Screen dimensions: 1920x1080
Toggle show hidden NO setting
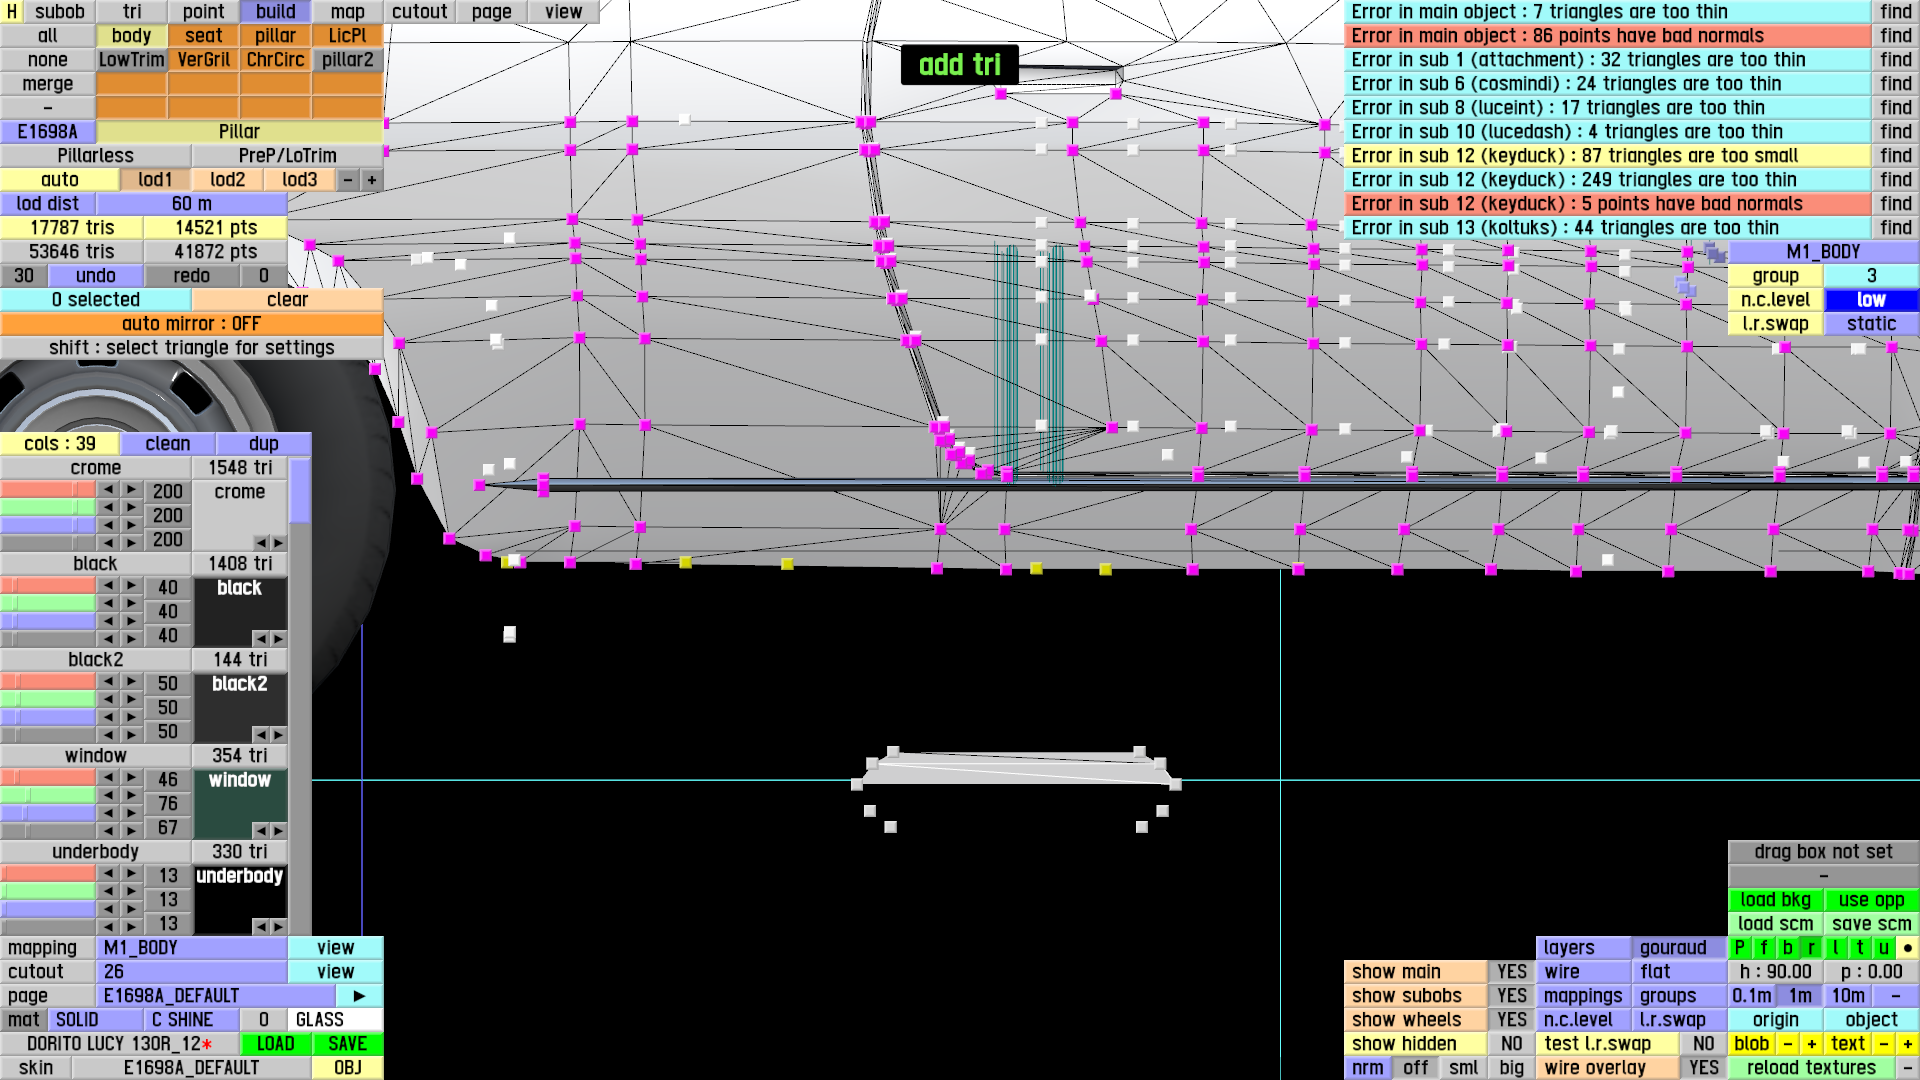pos(1511,1043)
